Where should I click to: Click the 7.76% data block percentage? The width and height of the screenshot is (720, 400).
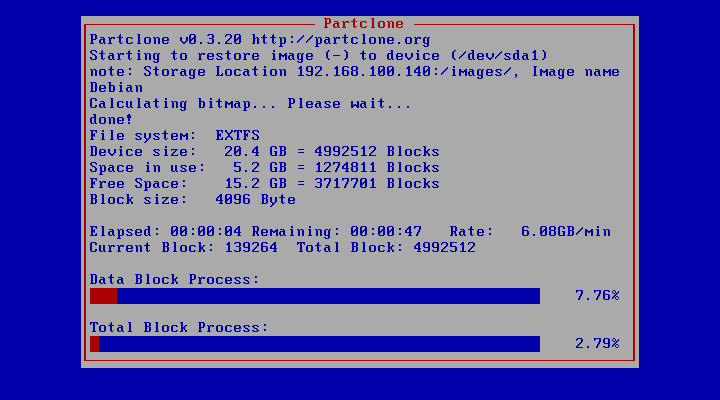coord(597,296)
